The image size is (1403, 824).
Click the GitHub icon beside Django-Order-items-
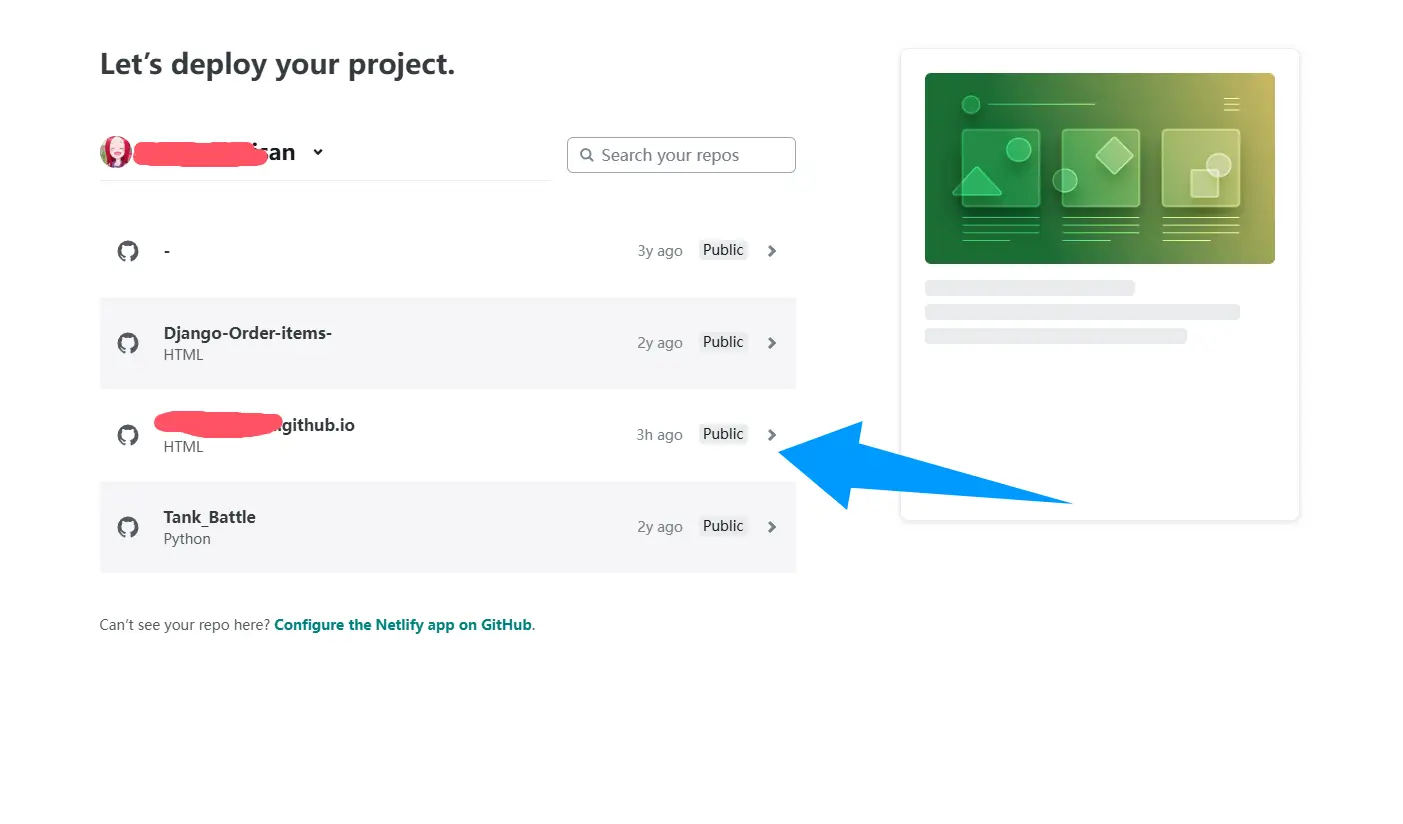pos(128,343)
